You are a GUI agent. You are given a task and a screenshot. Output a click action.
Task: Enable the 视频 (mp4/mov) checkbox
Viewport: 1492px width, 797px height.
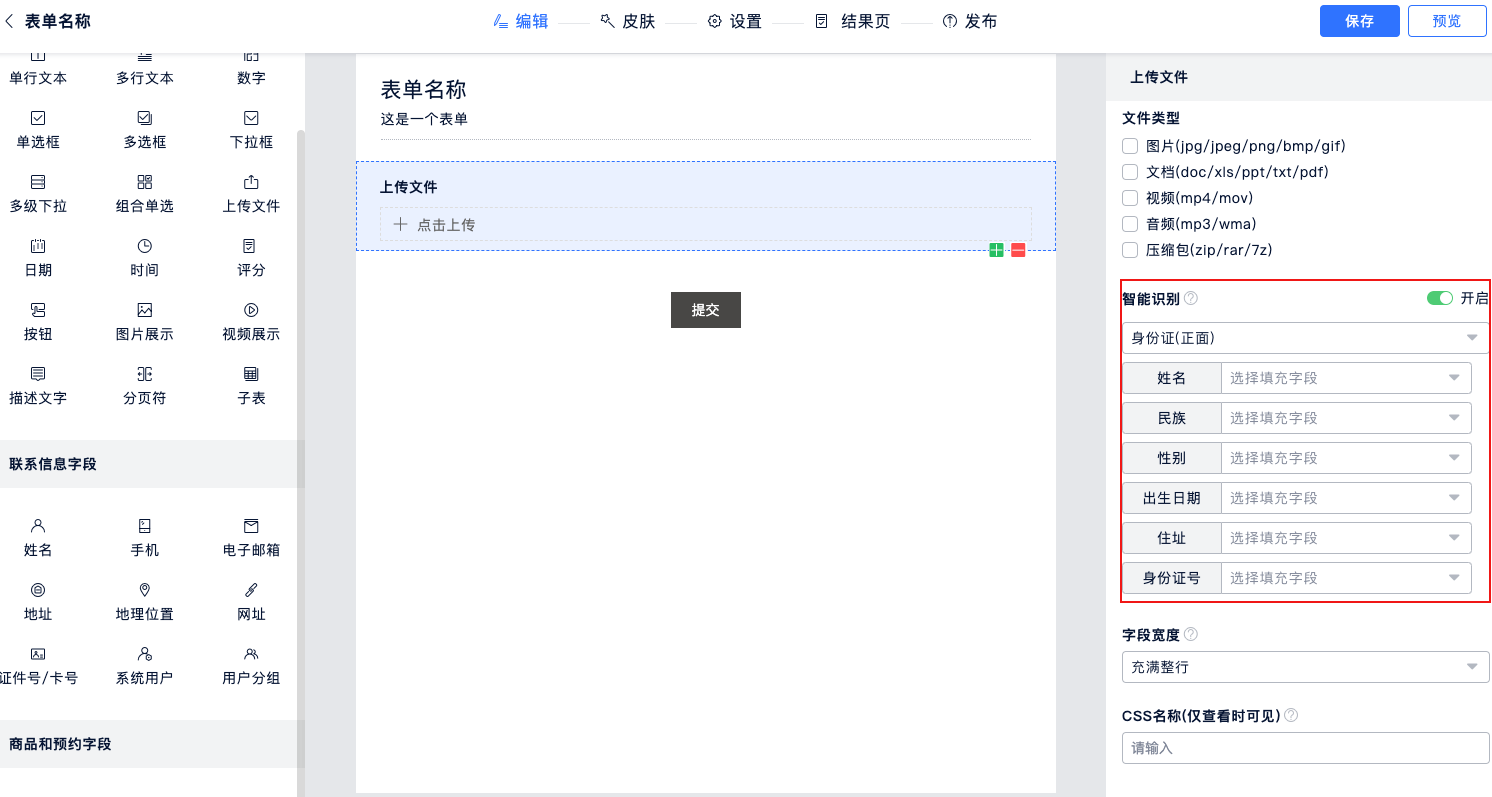pyautogui.click(x=1131, y=198)
